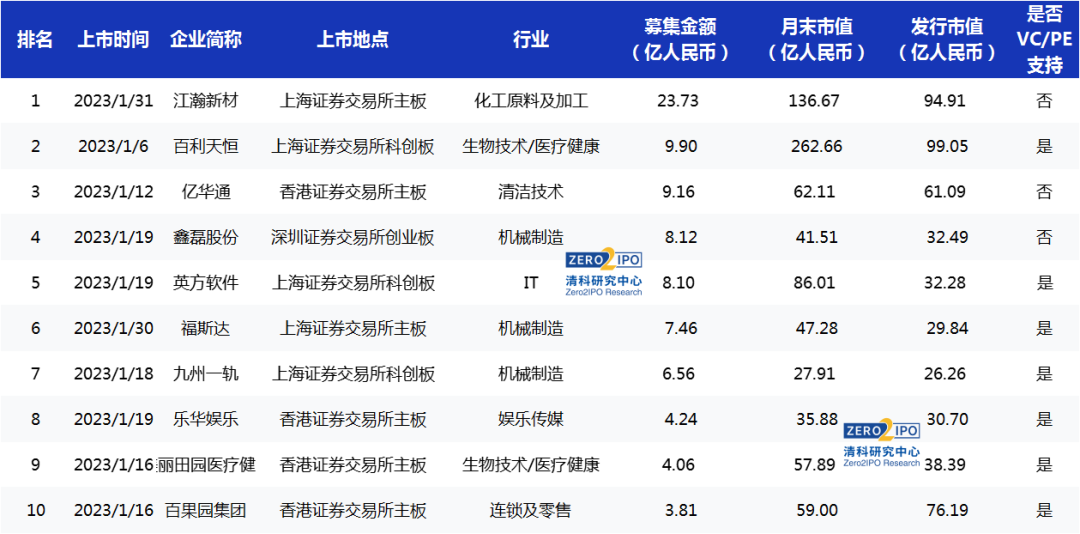Click raised amount 7.46
Screen dimensions: 1080x534
pos(680,329)
